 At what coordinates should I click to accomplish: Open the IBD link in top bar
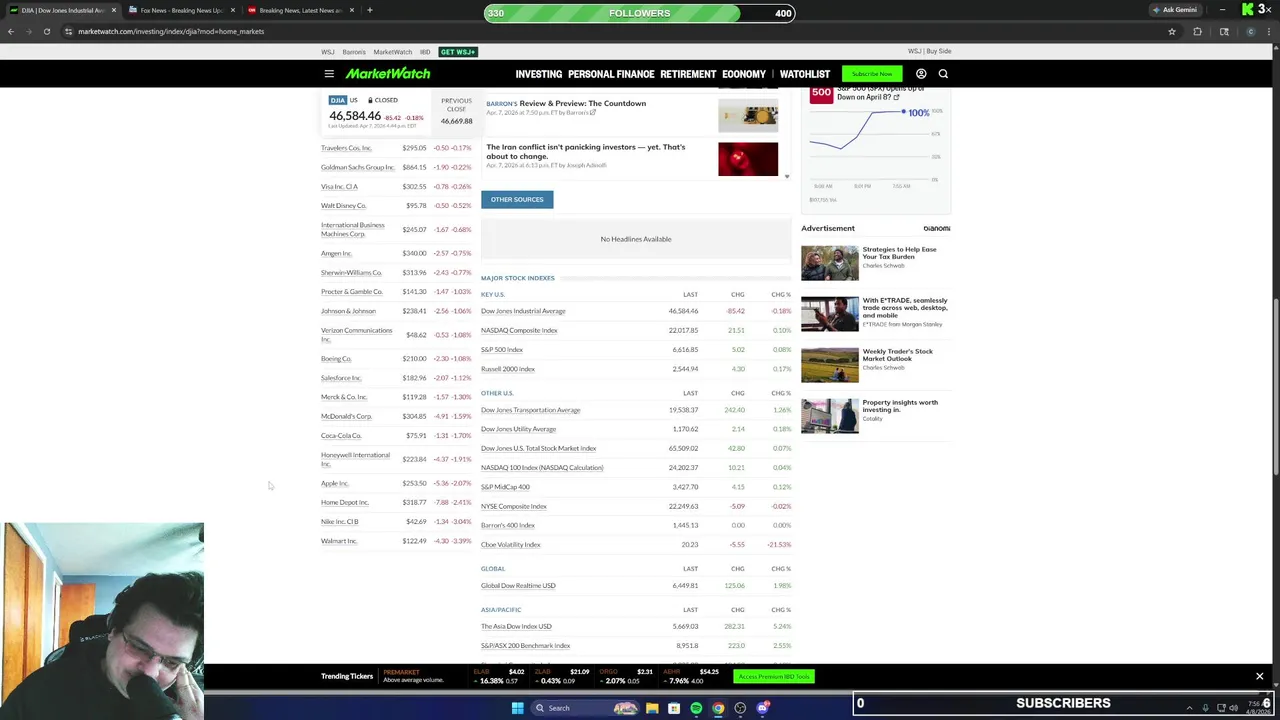coord(425,52)
